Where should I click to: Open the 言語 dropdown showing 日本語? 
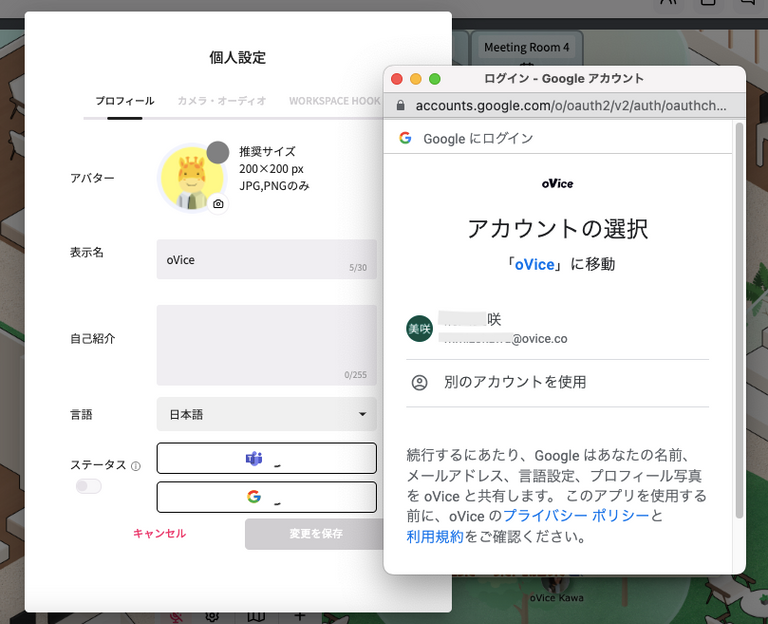266,414
